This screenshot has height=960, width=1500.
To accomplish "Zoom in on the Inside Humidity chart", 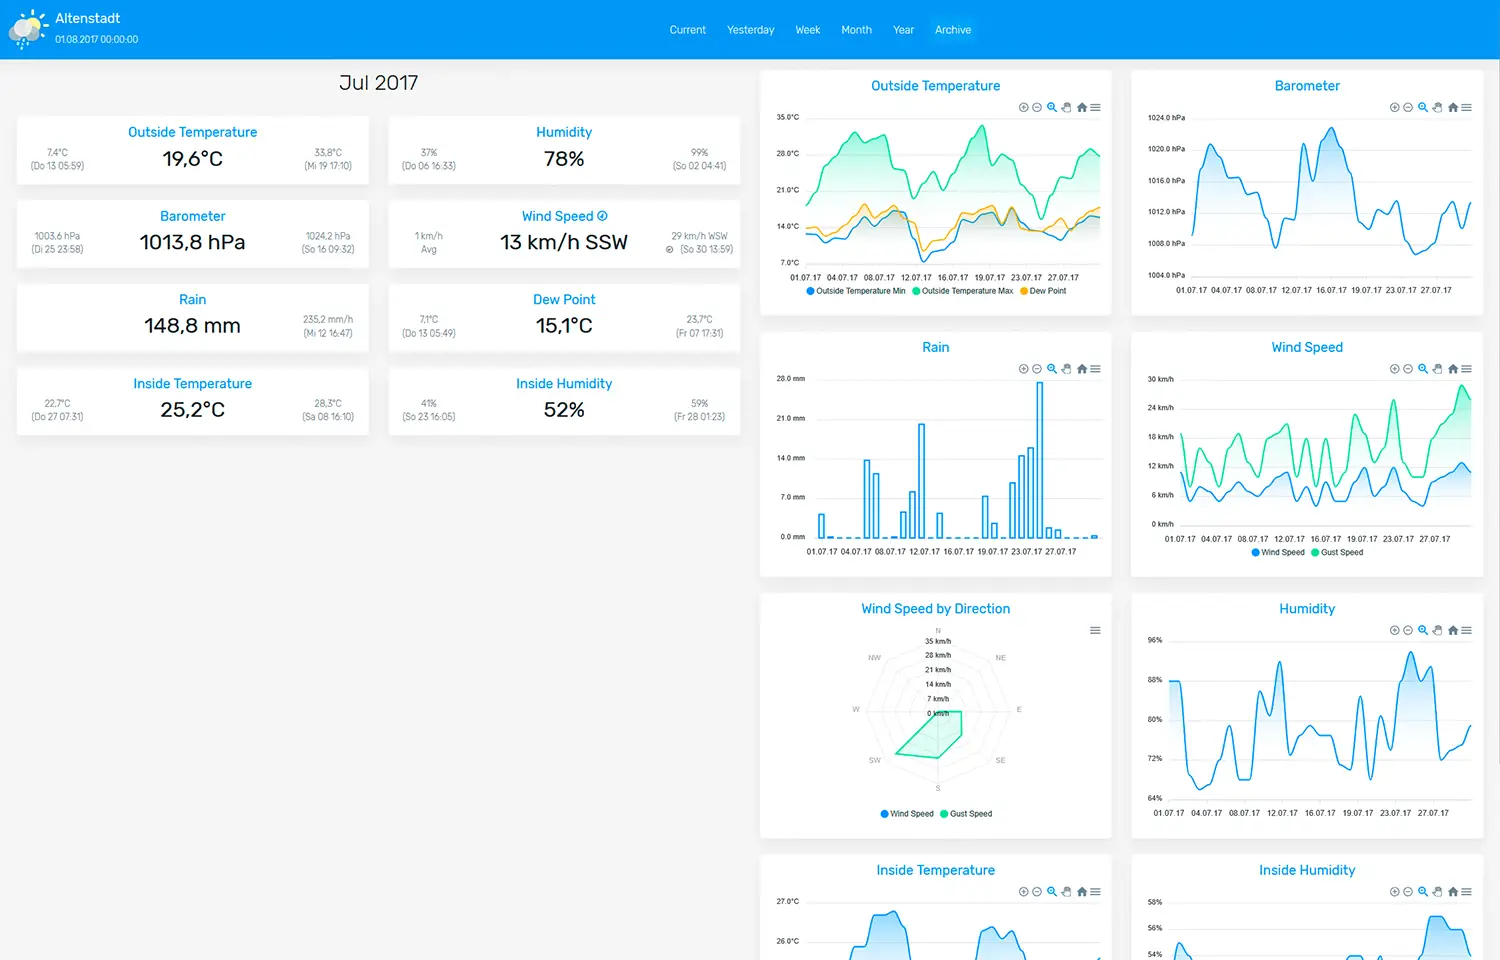I will coord(1394,892).
